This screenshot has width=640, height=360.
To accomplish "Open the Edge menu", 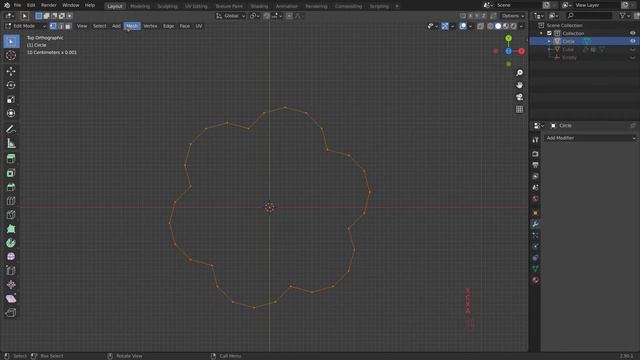I will pyautogui.click(x=169, y=26).
